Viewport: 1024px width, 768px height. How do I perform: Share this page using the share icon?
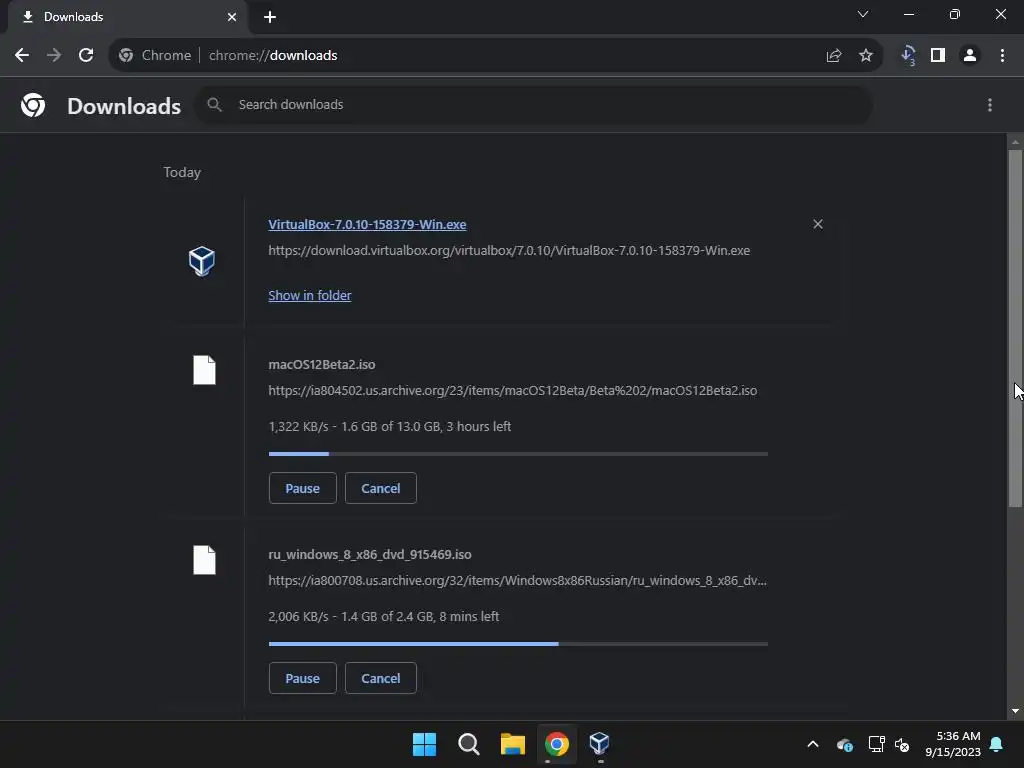tap(833, 56)
